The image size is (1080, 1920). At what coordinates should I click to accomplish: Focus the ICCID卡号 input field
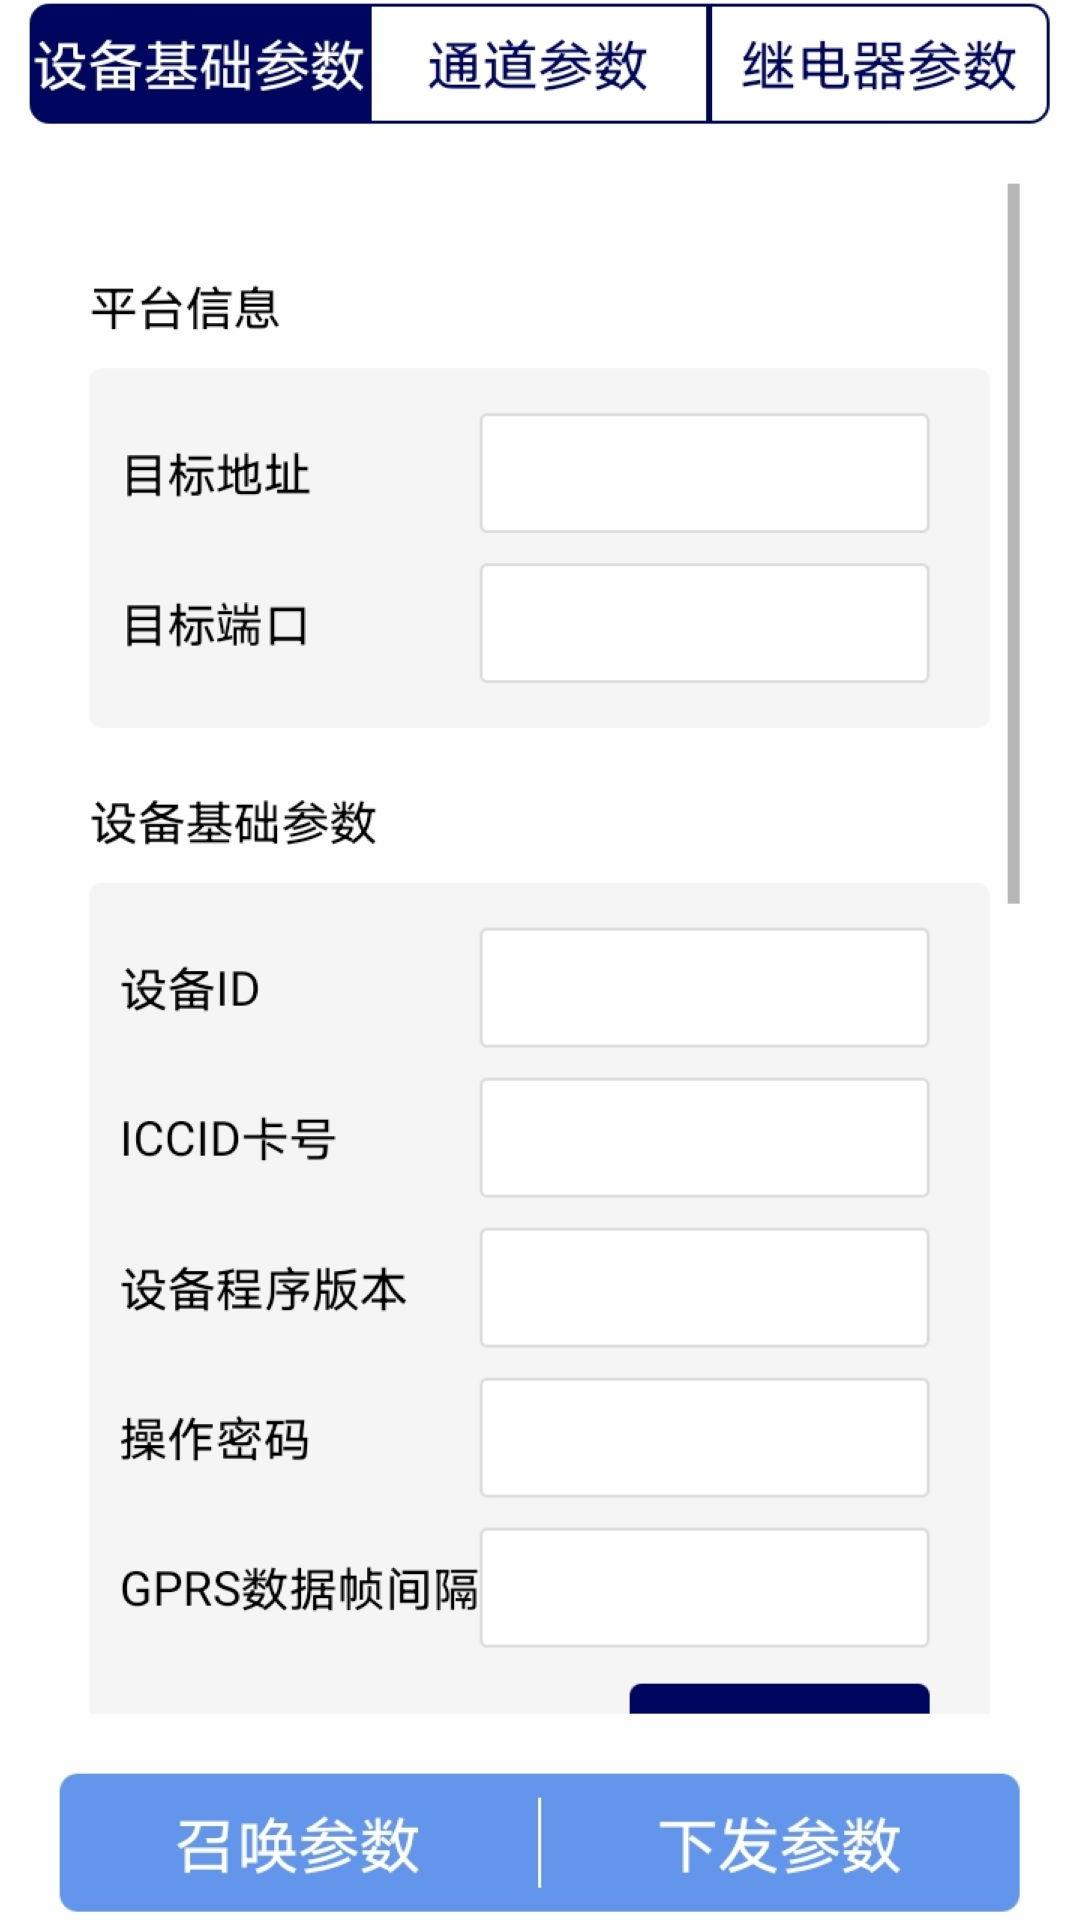pyautogui.click(x=703, y=1139)
